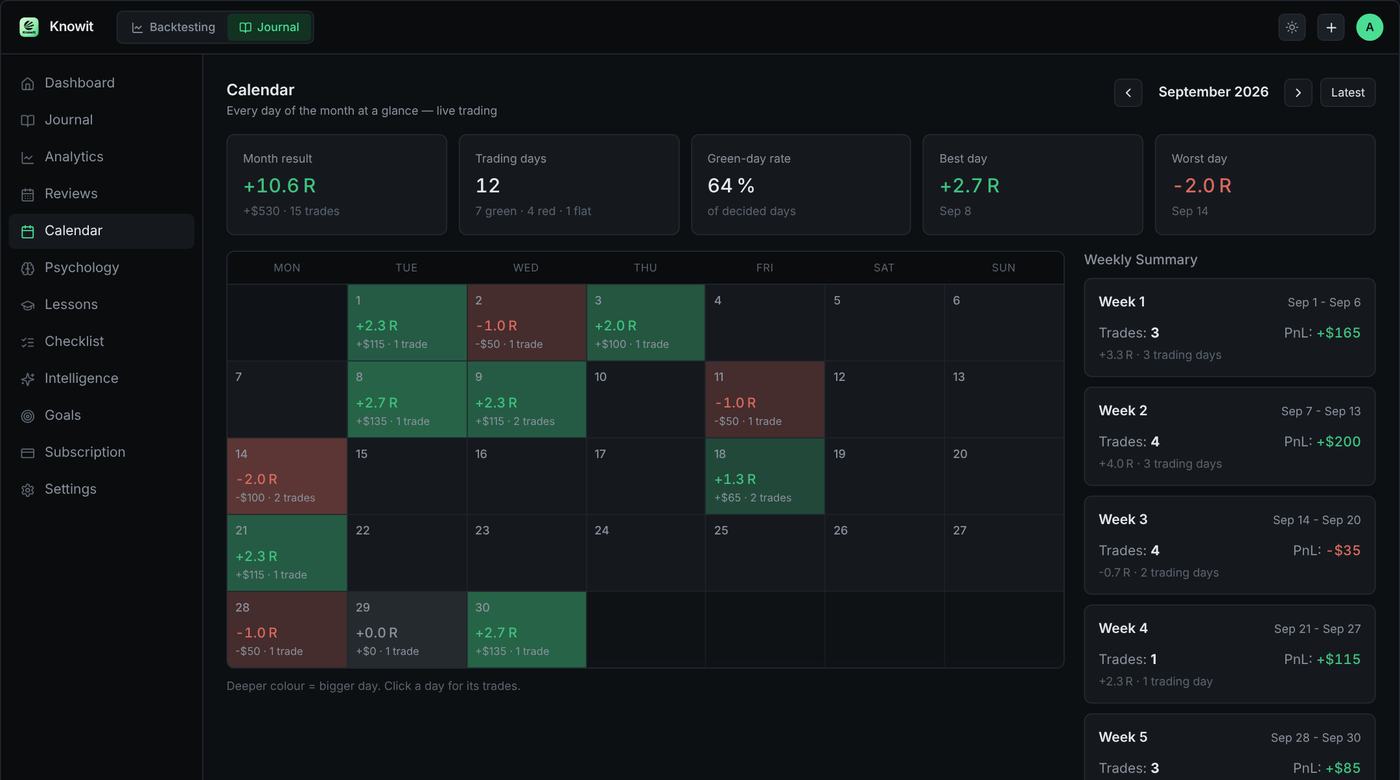
Task: Click the Goals target icon
Action: [x=28, y=417]
